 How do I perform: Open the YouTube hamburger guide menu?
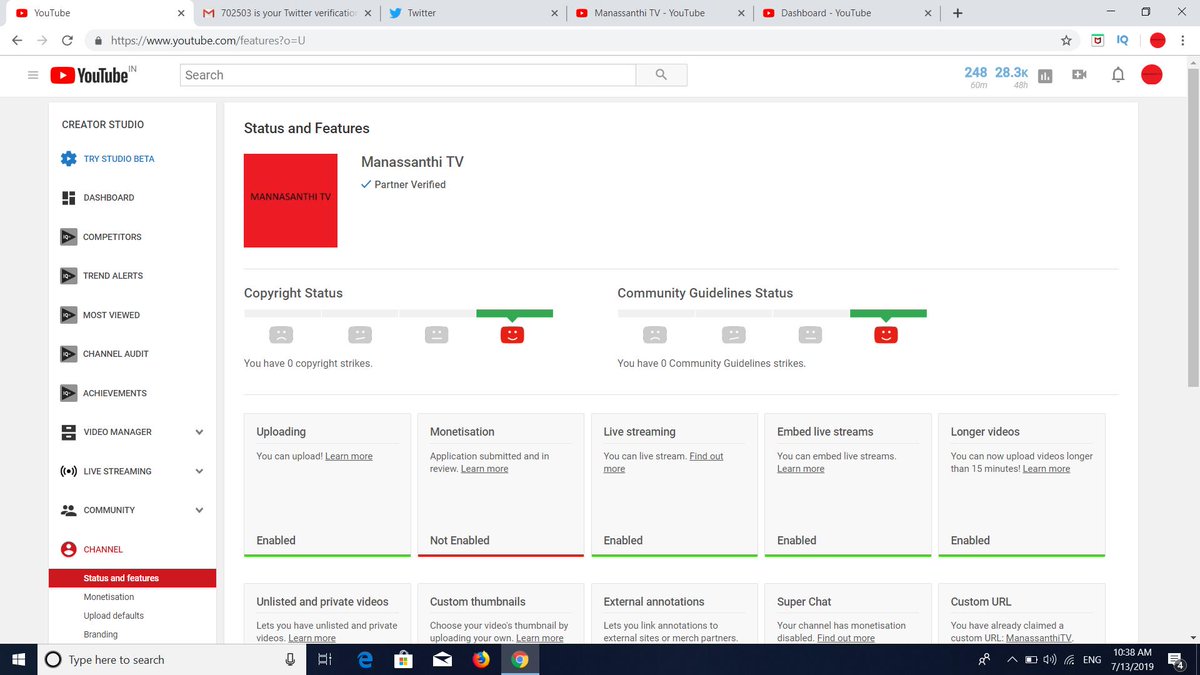point(33,75)
